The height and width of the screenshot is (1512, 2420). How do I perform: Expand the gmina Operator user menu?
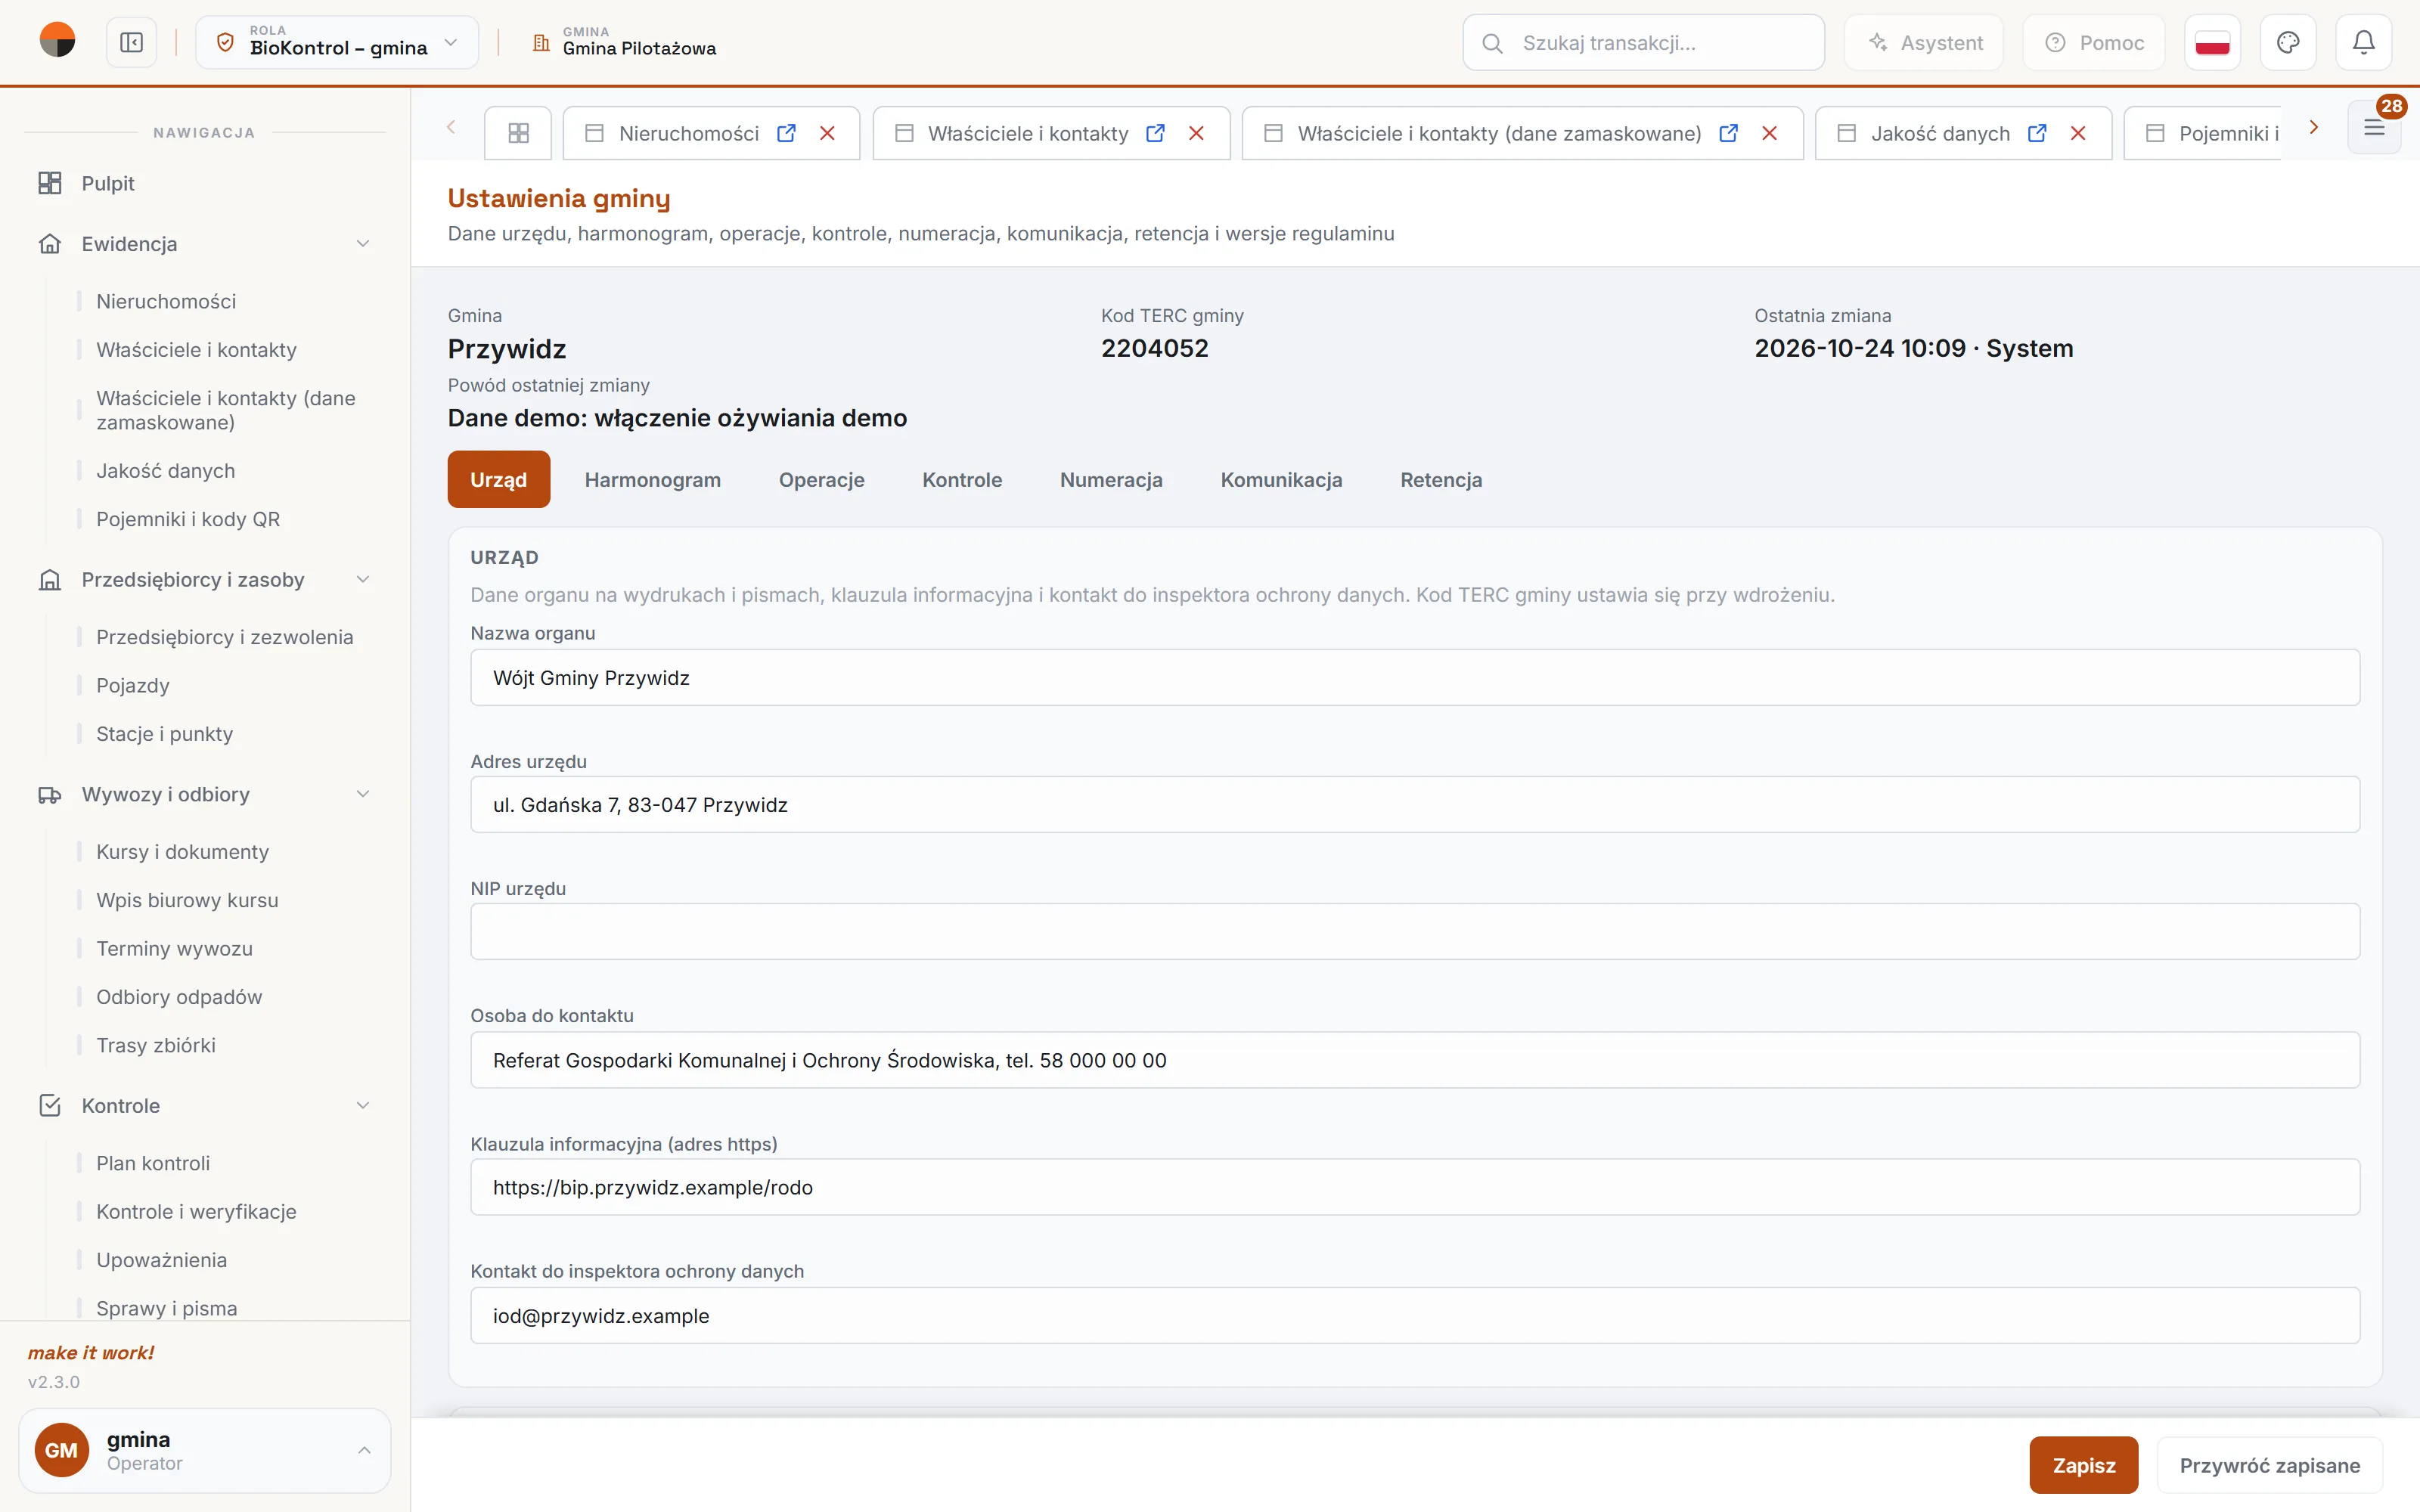pyautogui.click(x=205, y=1450)
